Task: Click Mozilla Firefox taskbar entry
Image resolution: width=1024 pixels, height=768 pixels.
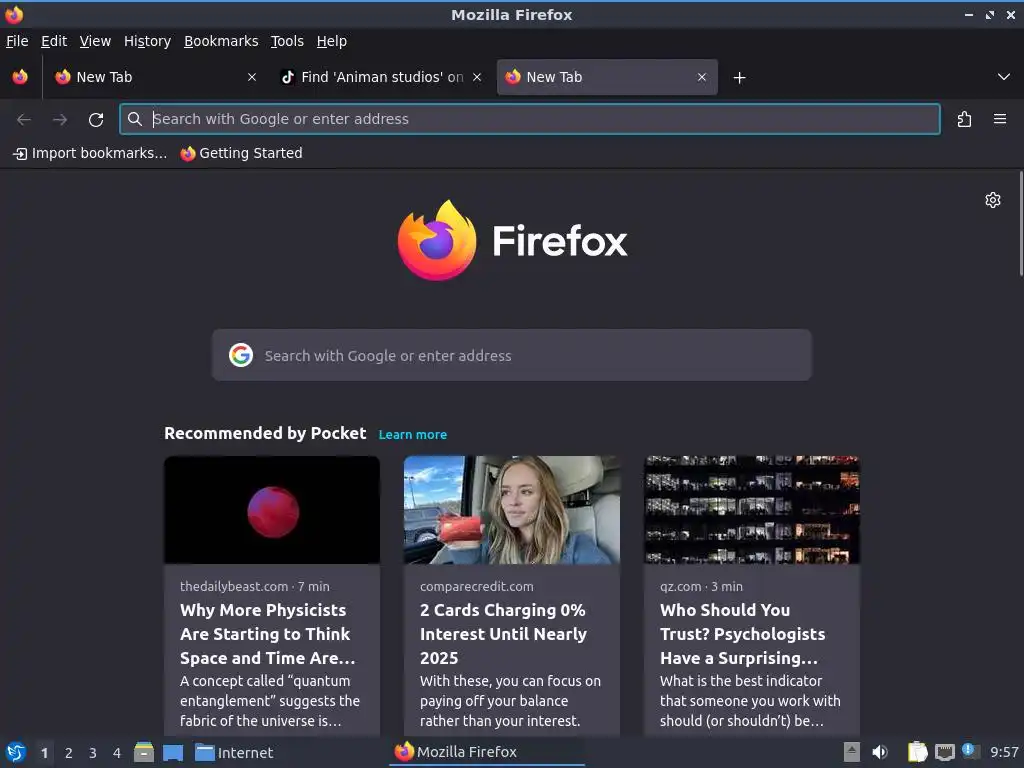Action: [487, 752]
